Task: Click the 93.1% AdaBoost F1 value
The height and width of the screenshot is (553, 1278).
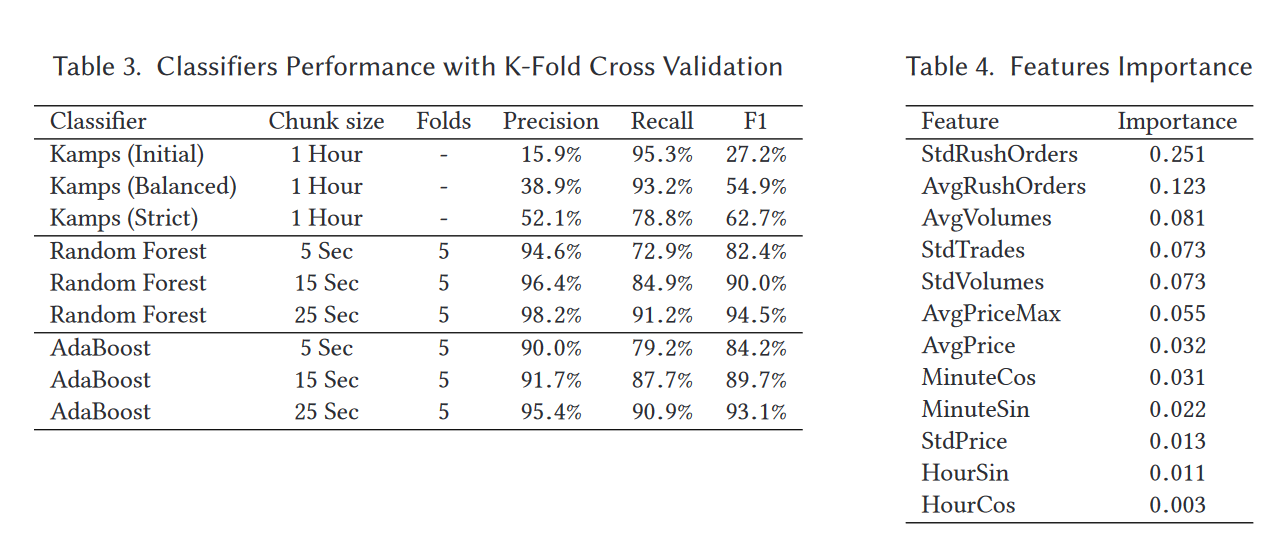Action: click(756, 412)
